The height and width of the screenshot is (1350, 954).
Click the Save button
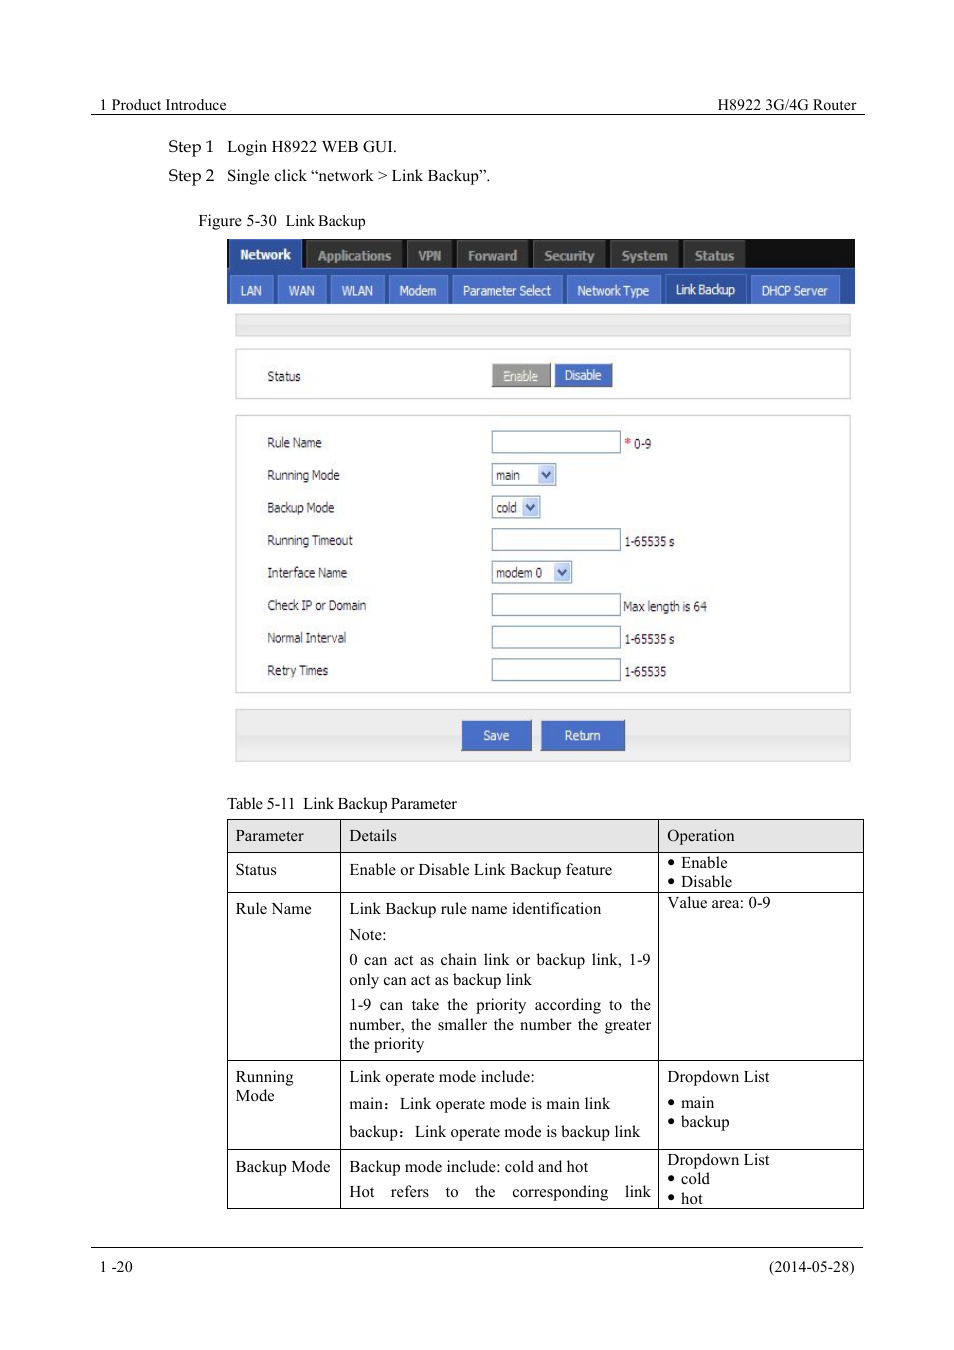tap(496, 736)
